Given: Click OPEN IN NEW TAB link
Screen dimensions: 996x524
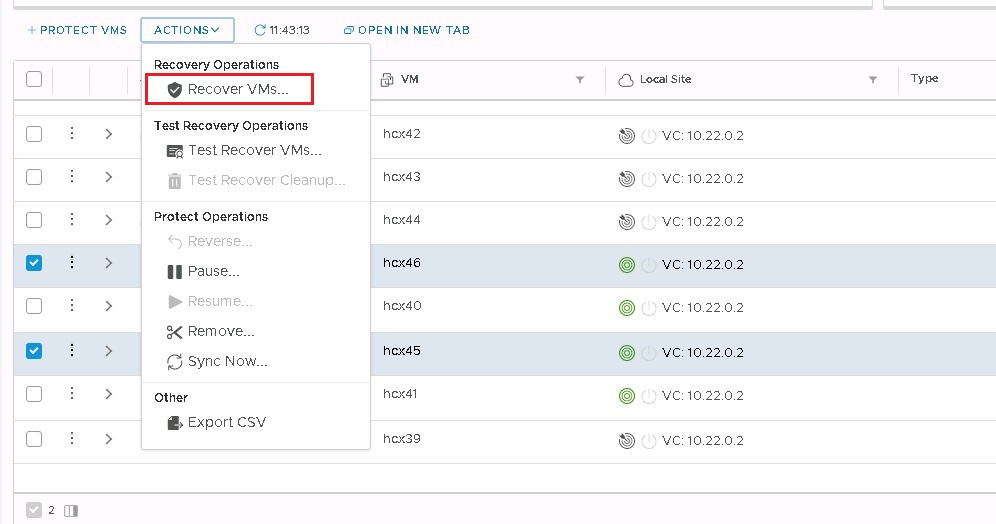Looking at the screenshot, I should (407, 30).
